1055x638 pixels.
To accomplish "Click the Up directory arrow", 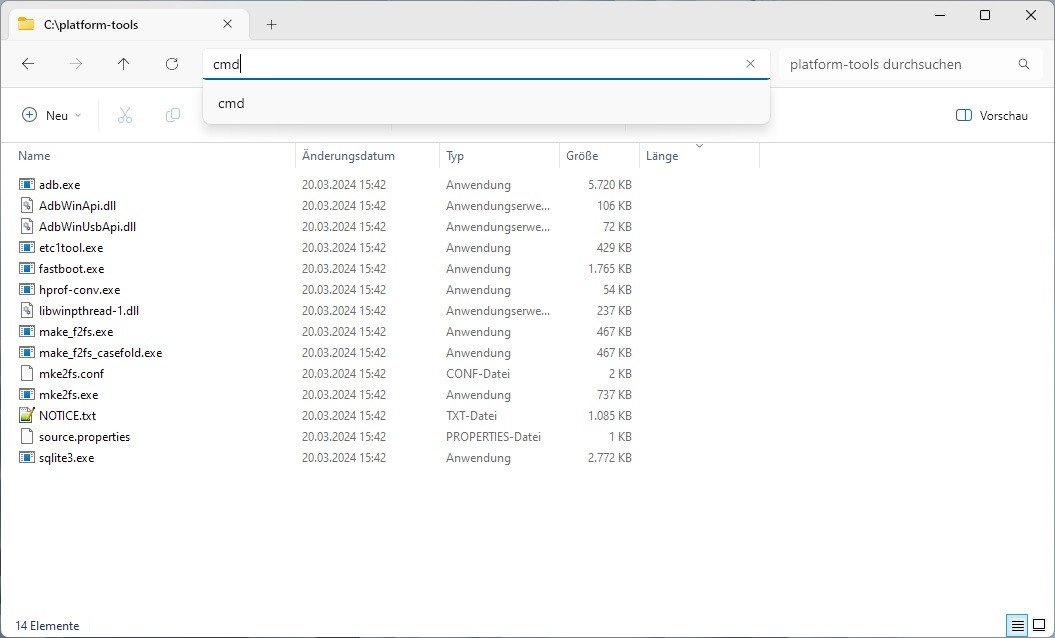I will 123,64.
